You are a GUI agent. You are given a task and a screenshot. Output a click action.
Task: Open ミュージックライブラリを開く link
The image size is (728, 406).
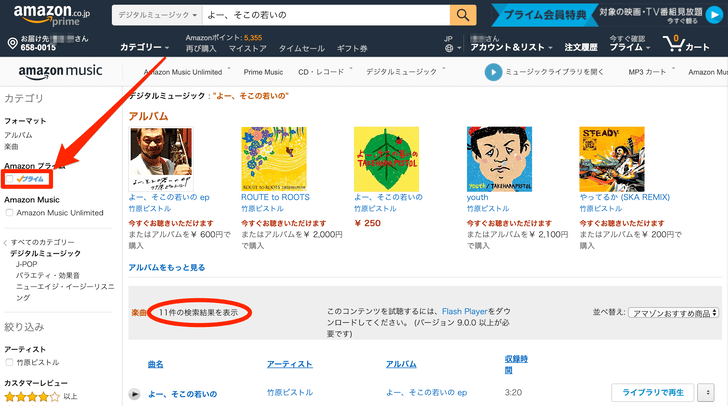554,72
